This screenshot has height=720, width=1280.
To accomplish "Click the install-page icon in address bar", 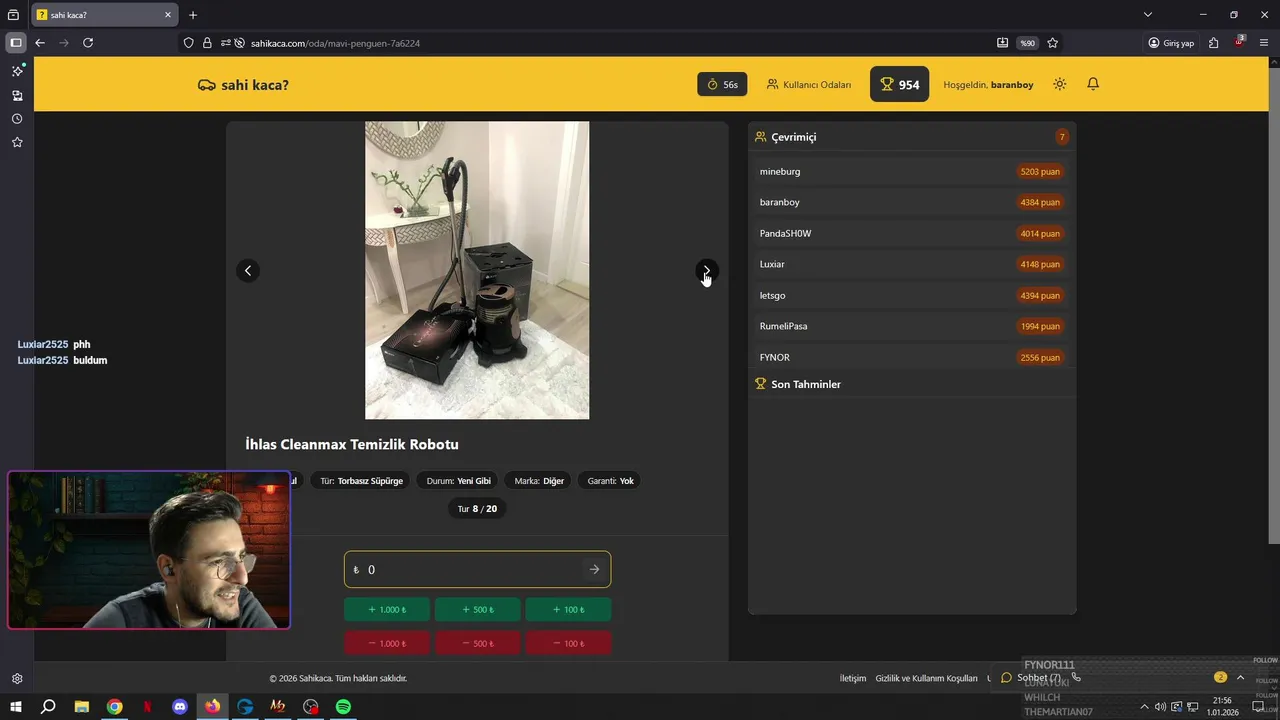I will (1003, 43).
